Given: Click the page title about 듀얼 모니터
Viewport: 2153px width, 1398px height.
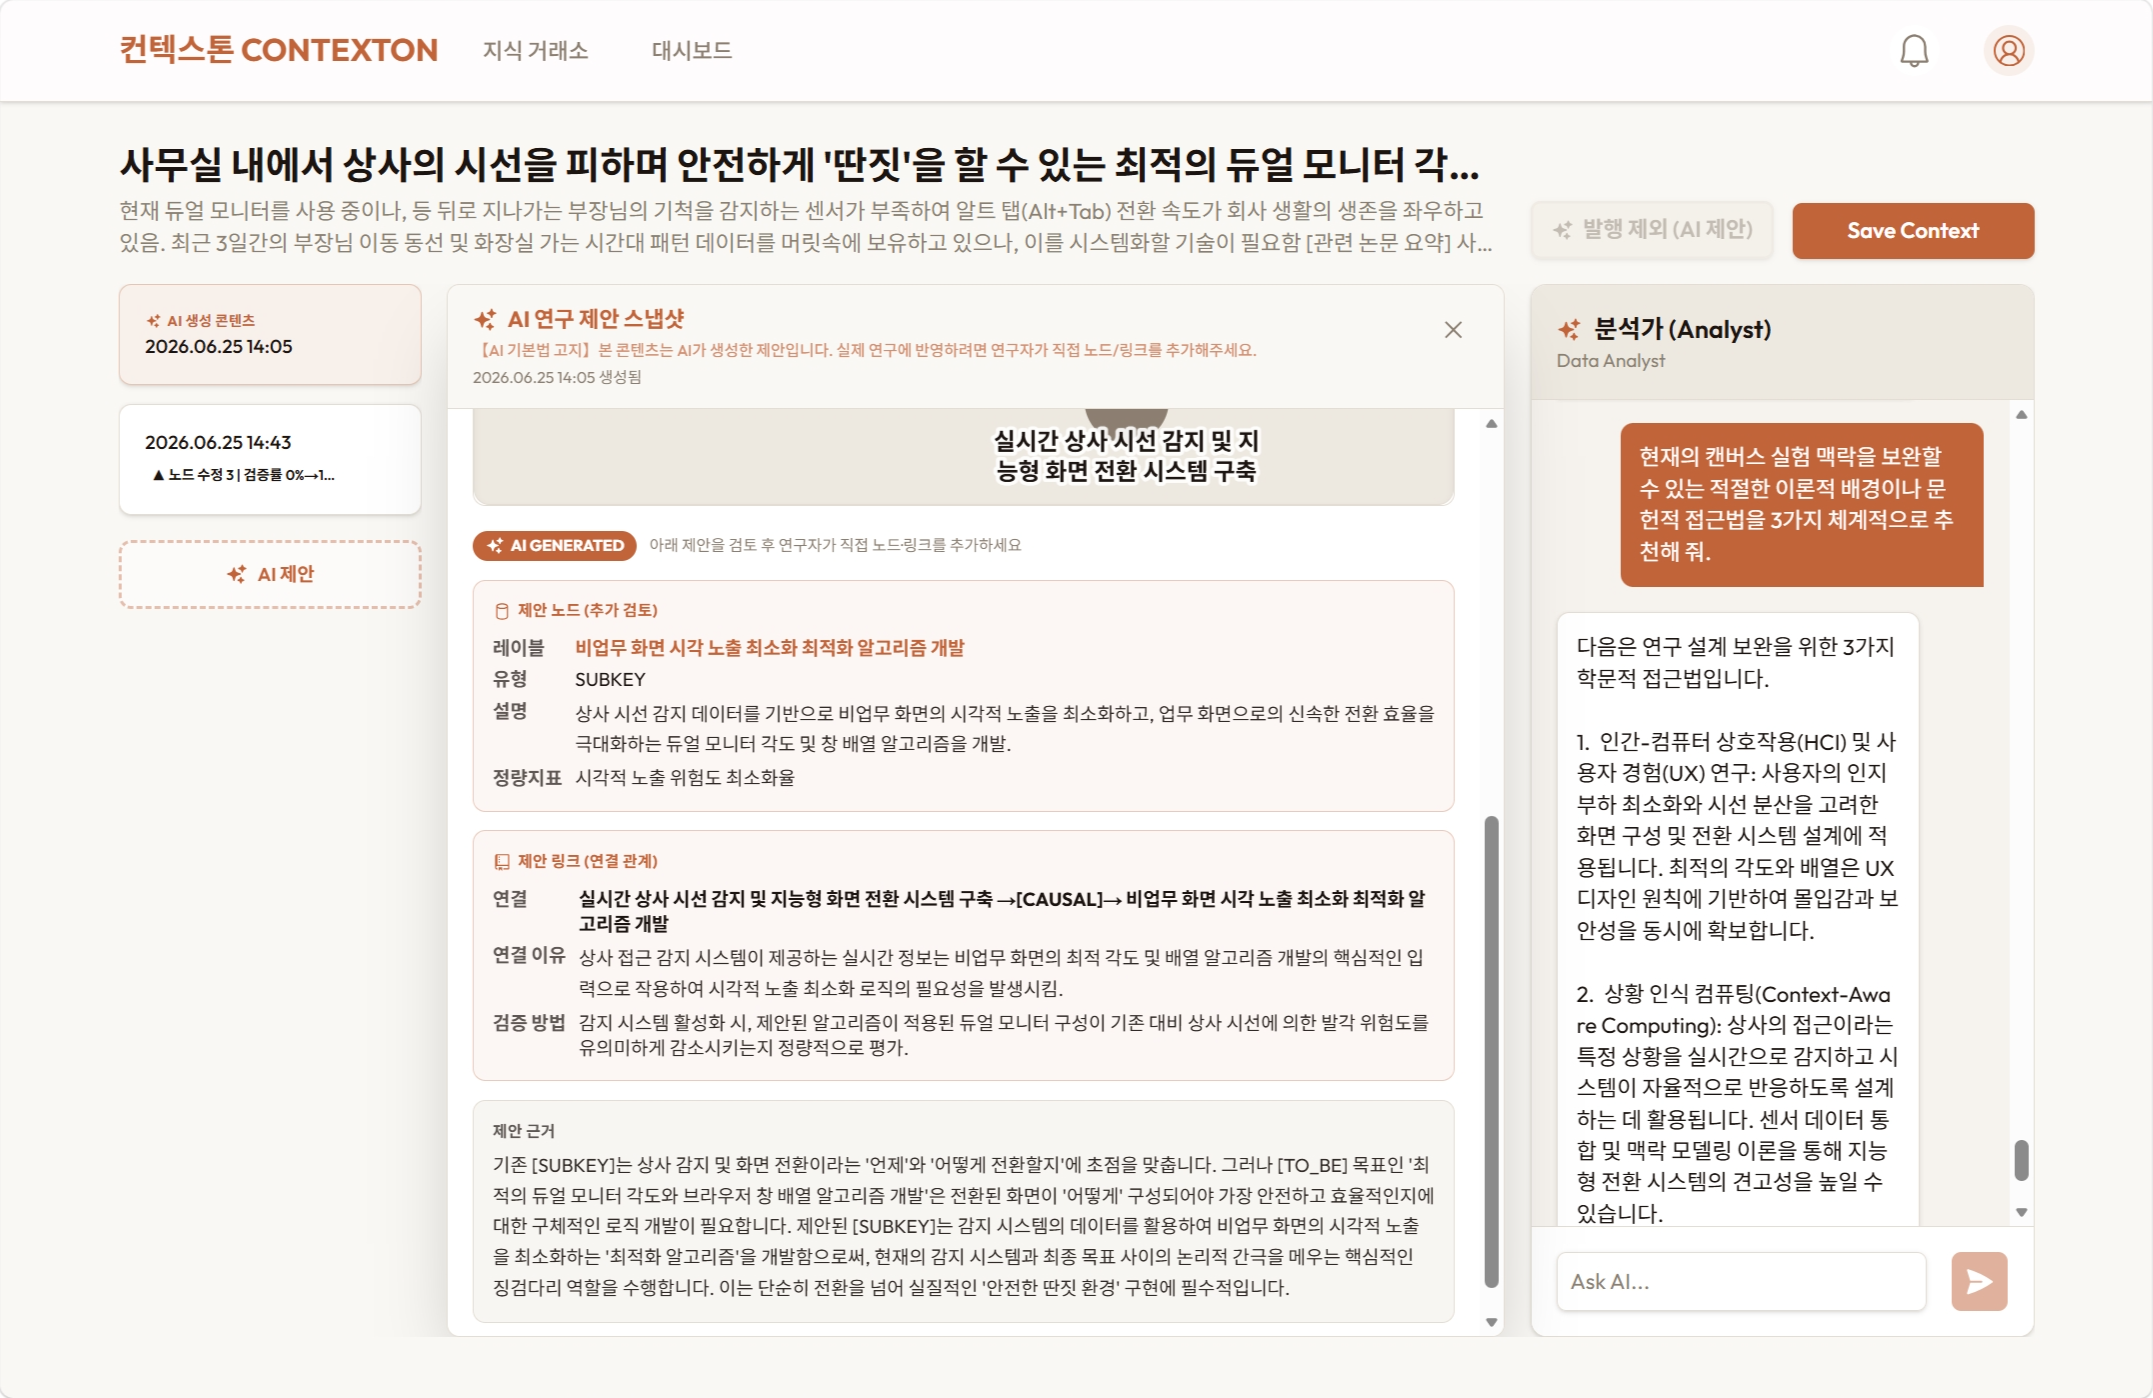Looking at the screenshot, I should [x=800, y=164].
